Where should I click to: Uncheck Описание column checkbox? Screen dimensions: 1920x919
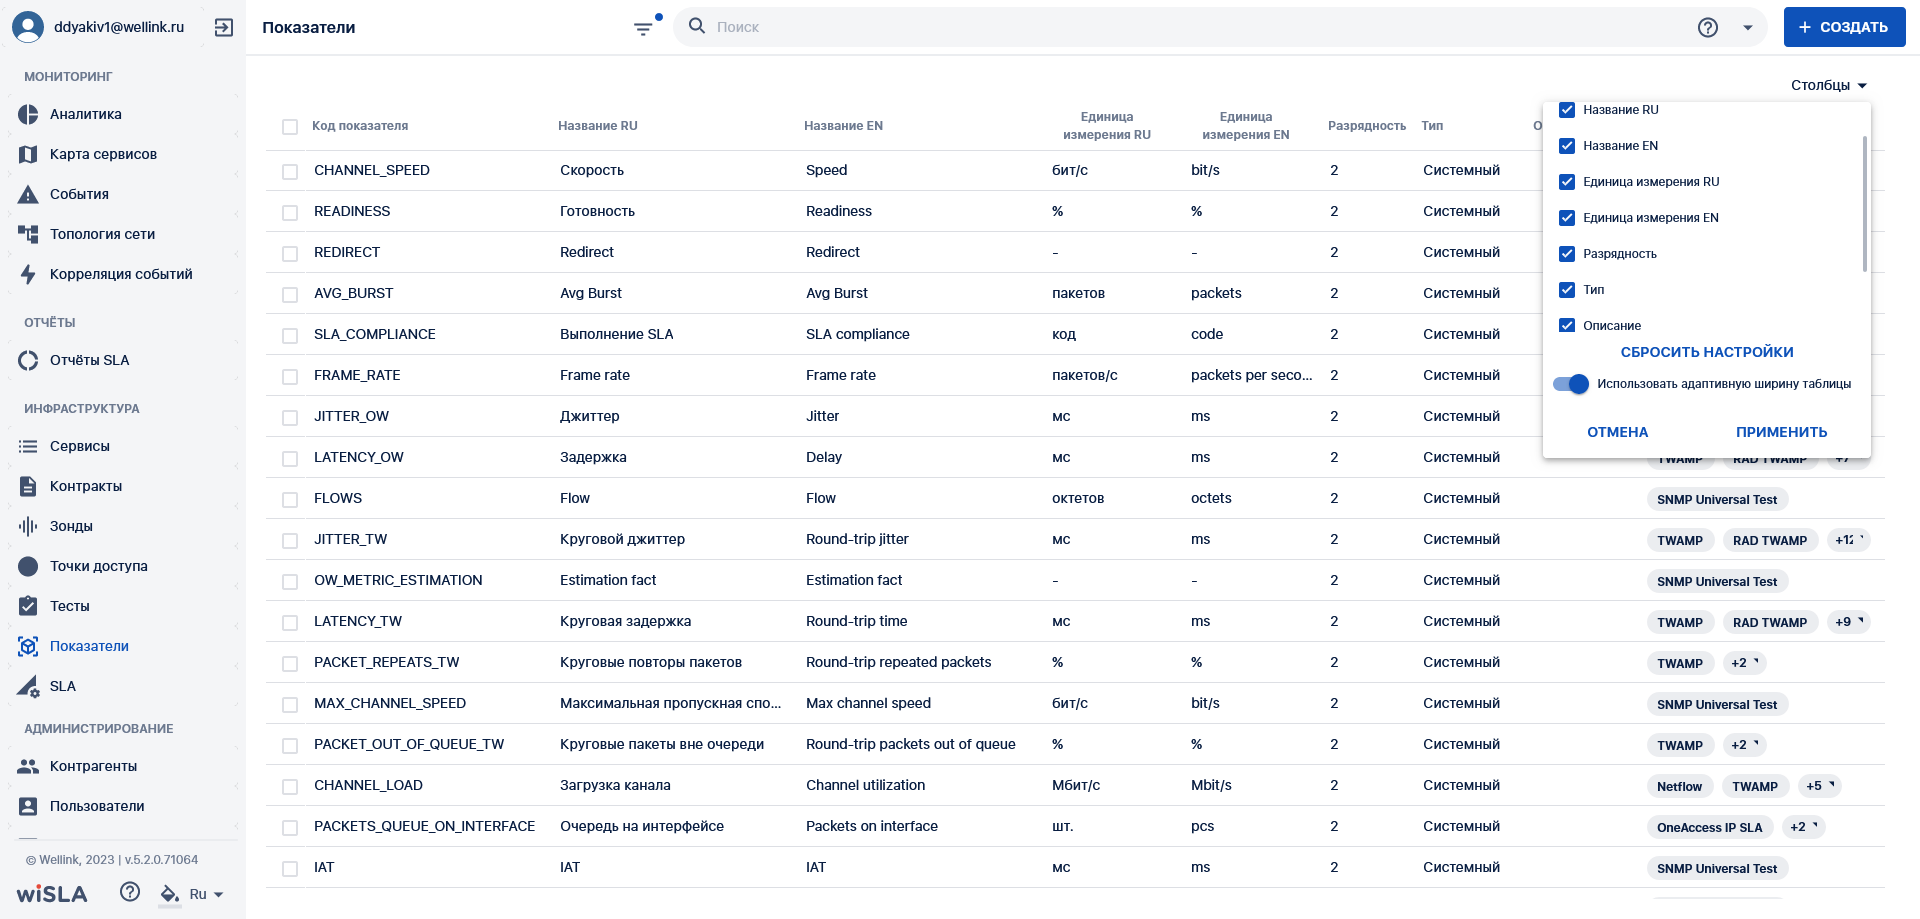1567,326
